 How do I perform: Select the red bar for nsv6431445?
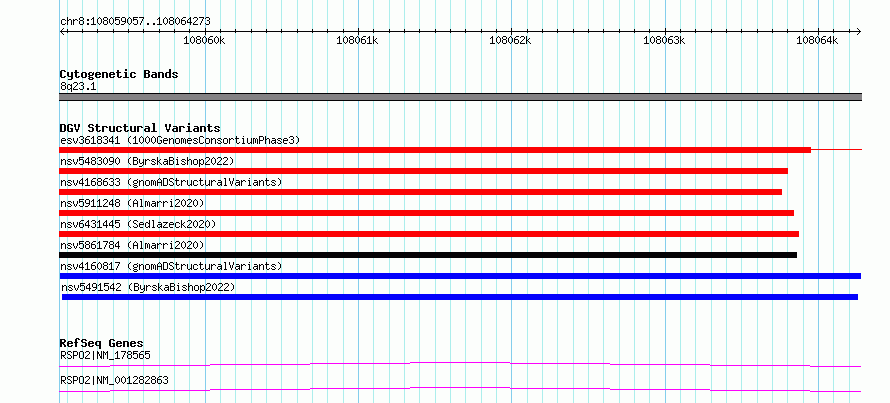pos(429,234)
